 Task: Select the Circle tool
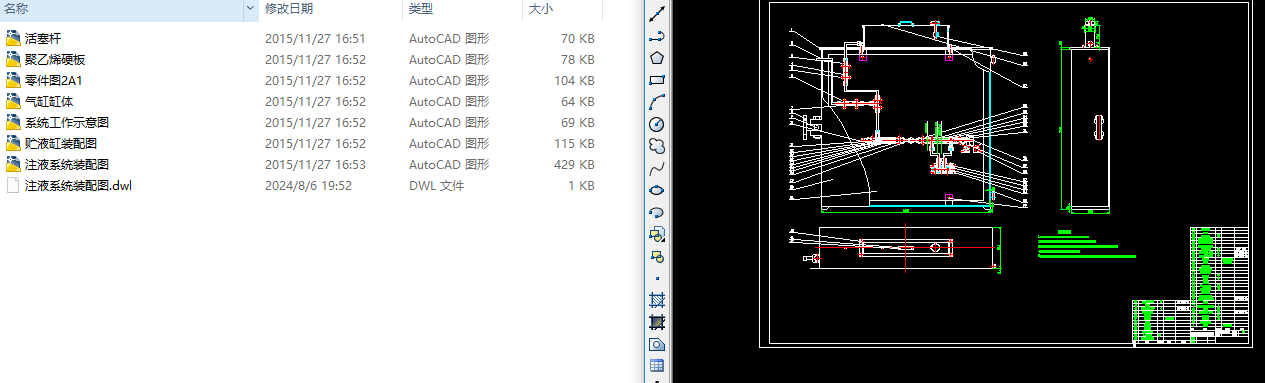point(657,124)
